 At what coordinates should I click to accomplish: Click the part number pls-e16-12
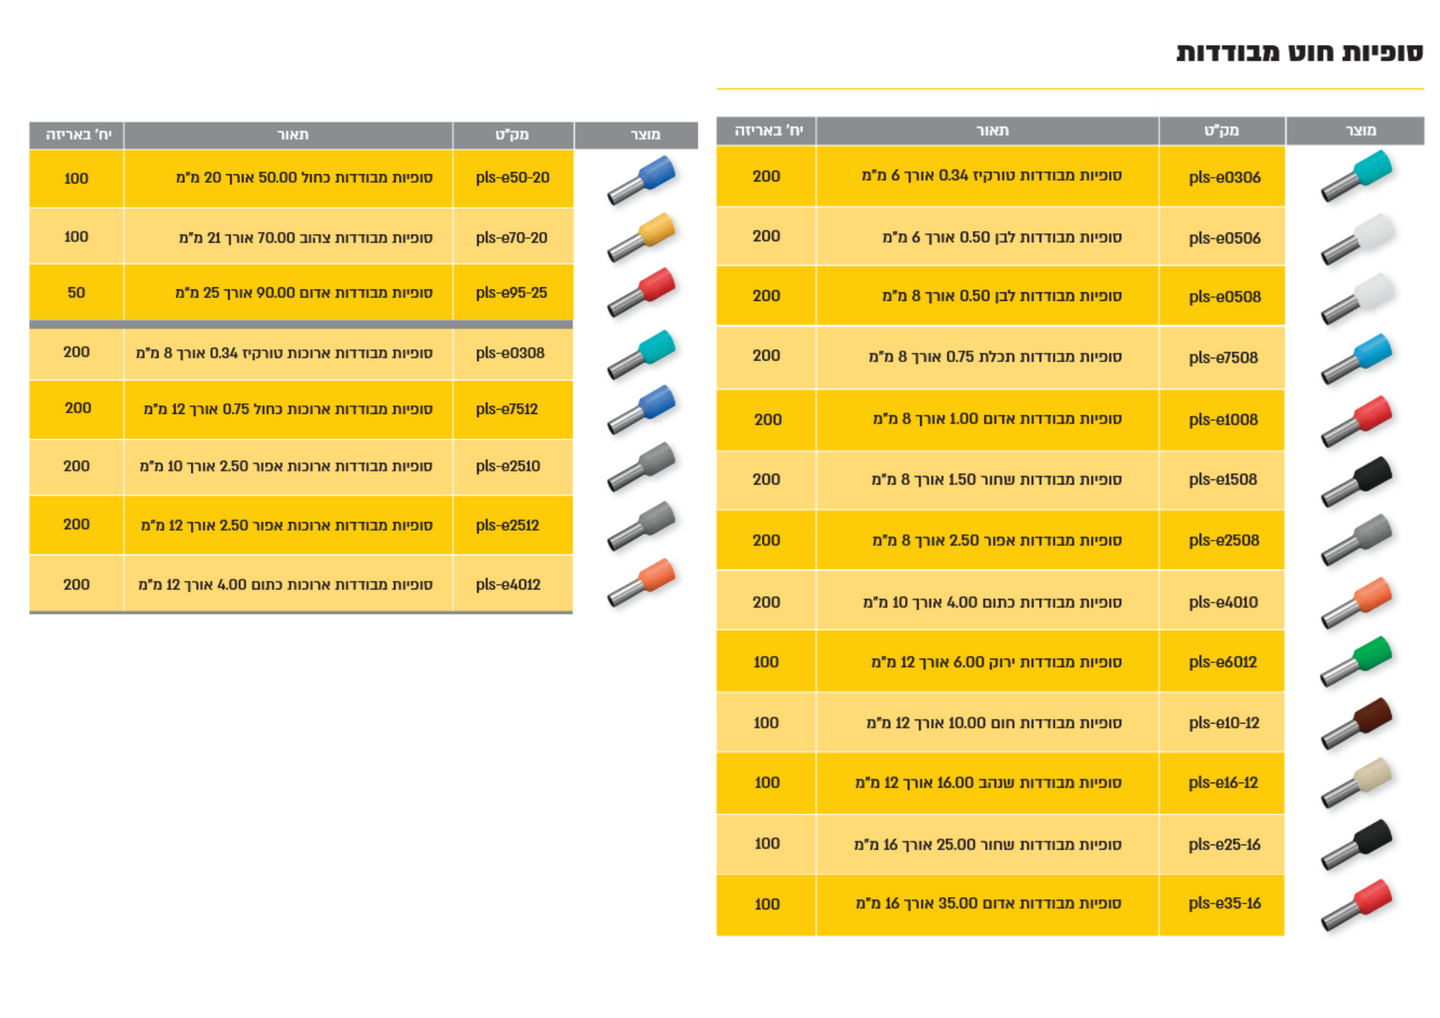point(1223,783)
